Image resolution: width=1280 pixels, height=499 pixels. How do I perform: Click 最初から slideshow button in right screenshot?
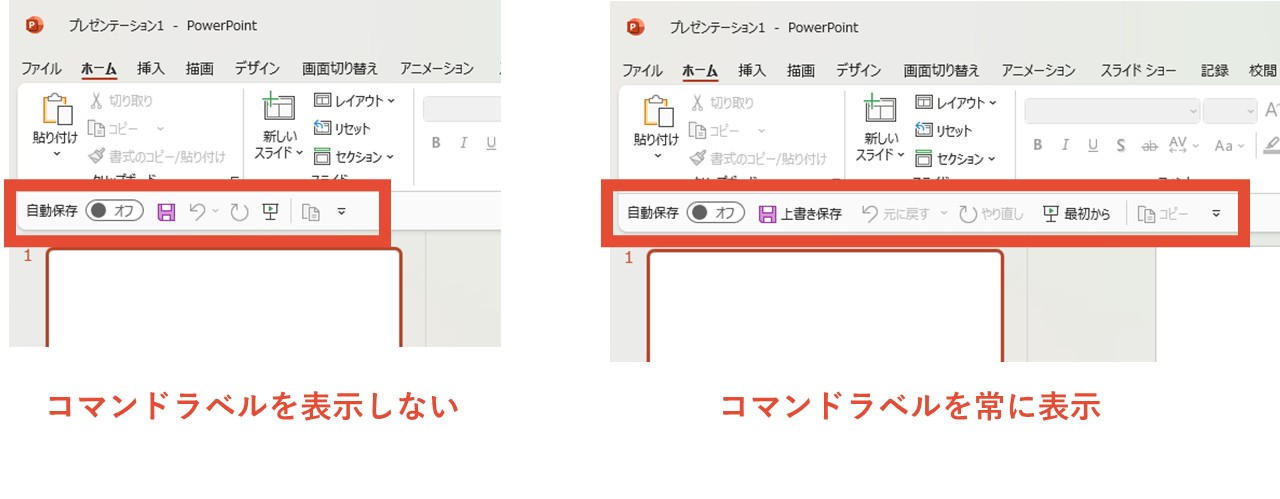point(1076,214)
